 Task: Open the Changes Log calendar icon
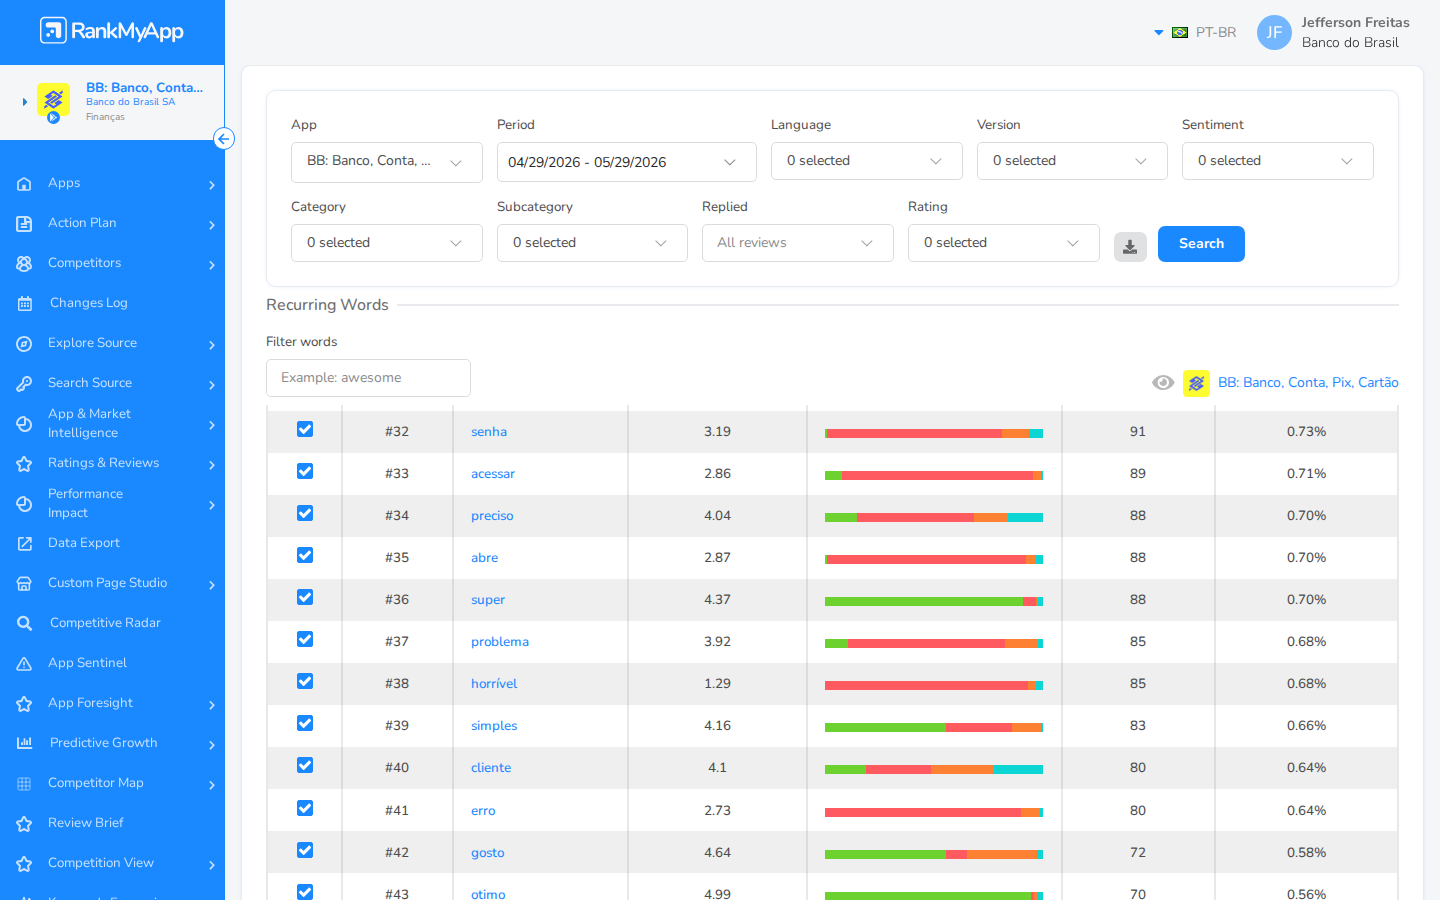click(x=25, y=303)
